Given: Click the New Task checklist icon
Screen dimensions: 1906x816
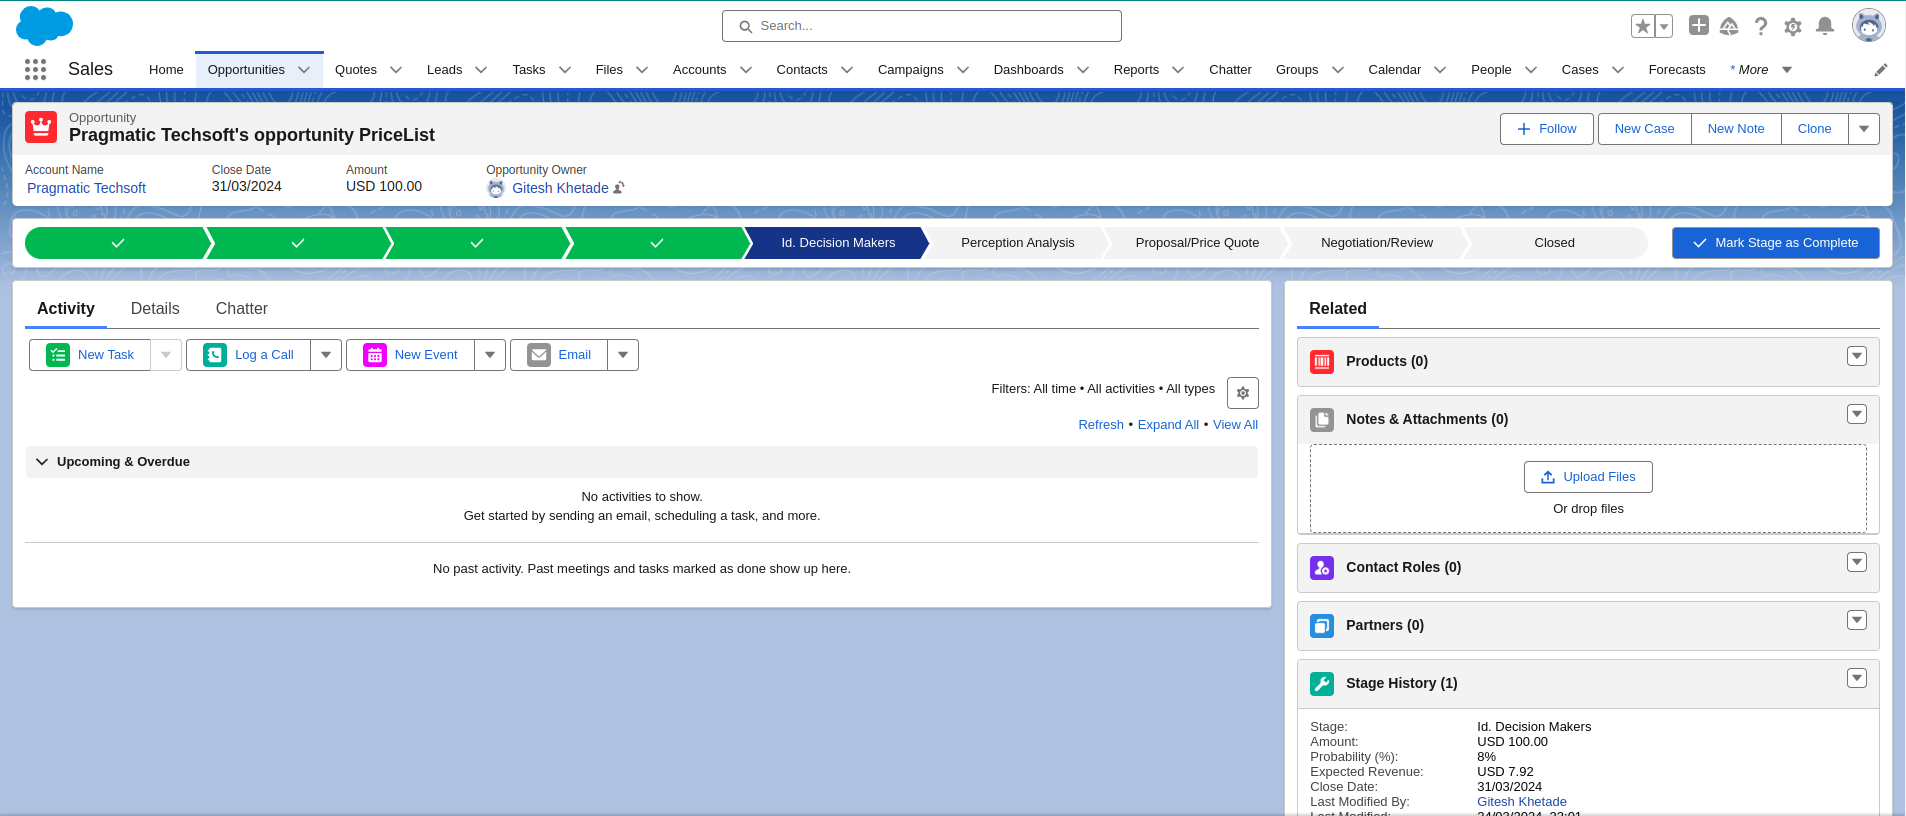Looking at the screenshot, I should point(58,355).
